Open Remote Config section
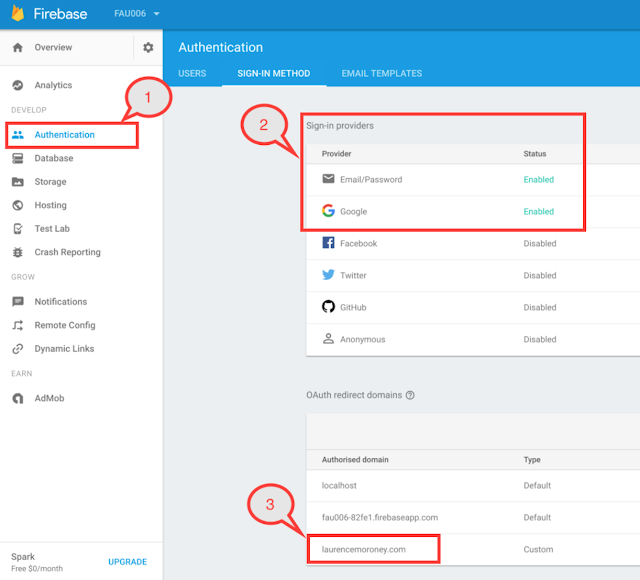The height and width of the screenshot is (580, 640). click(65, 325)
